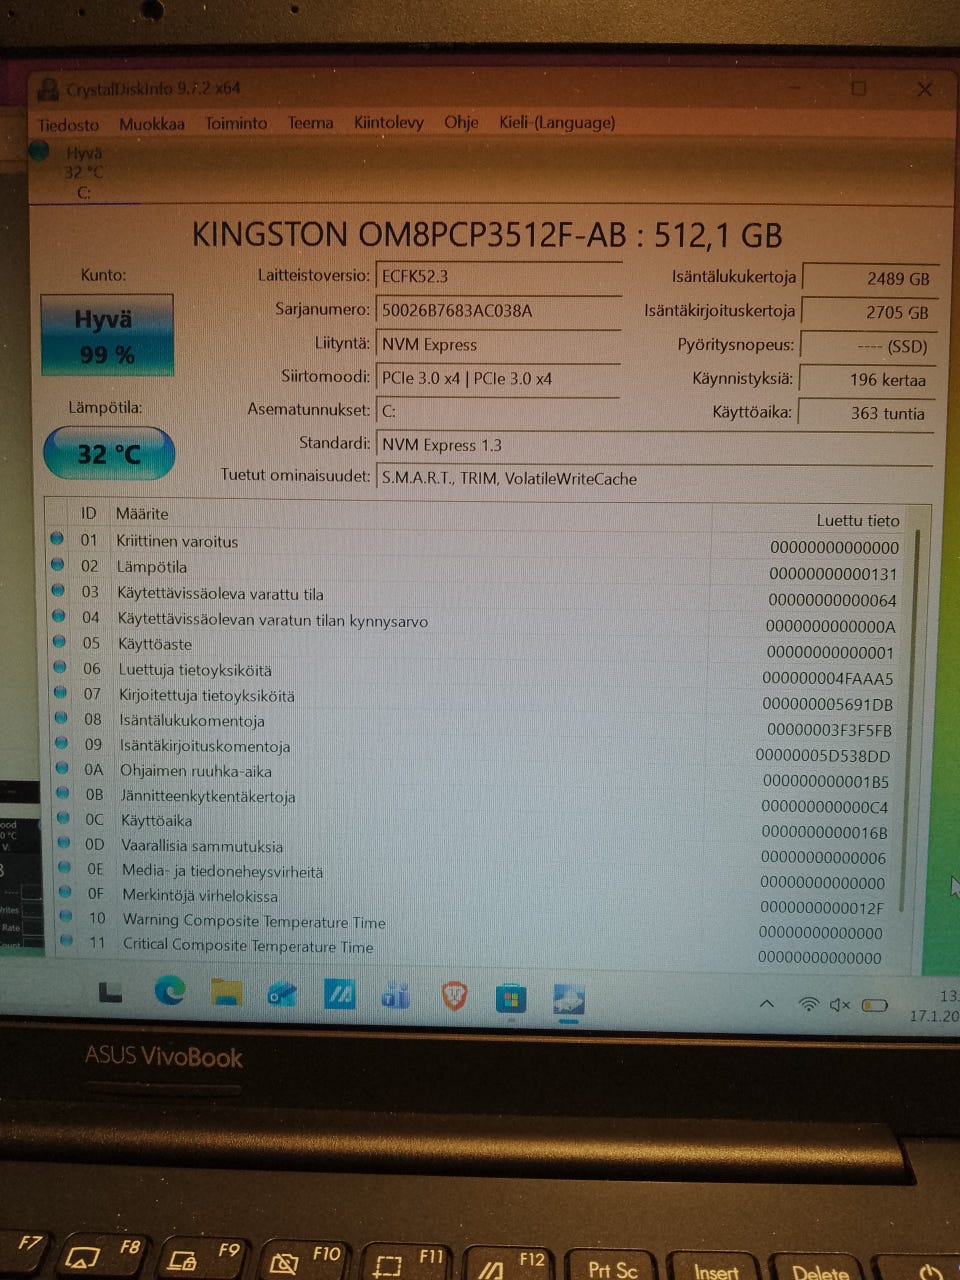Open File Explorer from the taskbar
The width and height of the screenshot is (960, 1280).
tap(227, 992)
